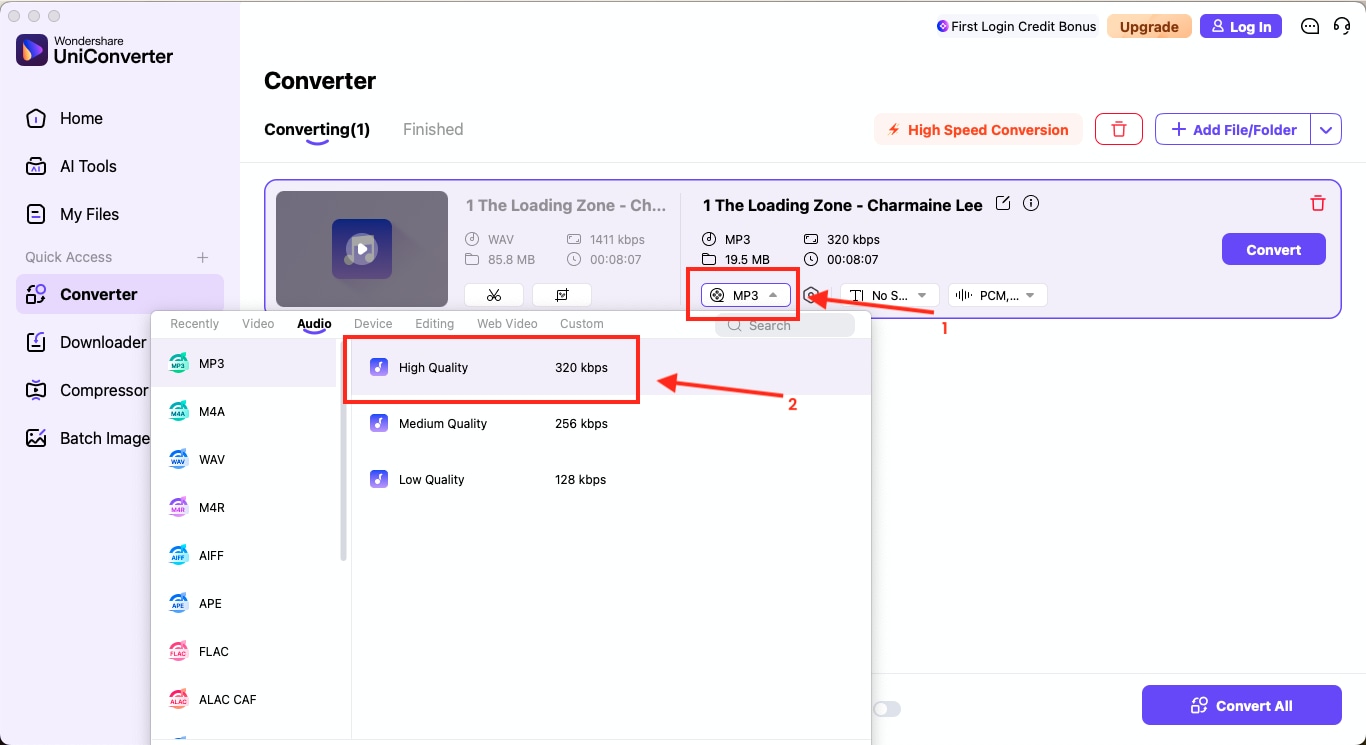Open the Editing format tab

click(435, 324)
